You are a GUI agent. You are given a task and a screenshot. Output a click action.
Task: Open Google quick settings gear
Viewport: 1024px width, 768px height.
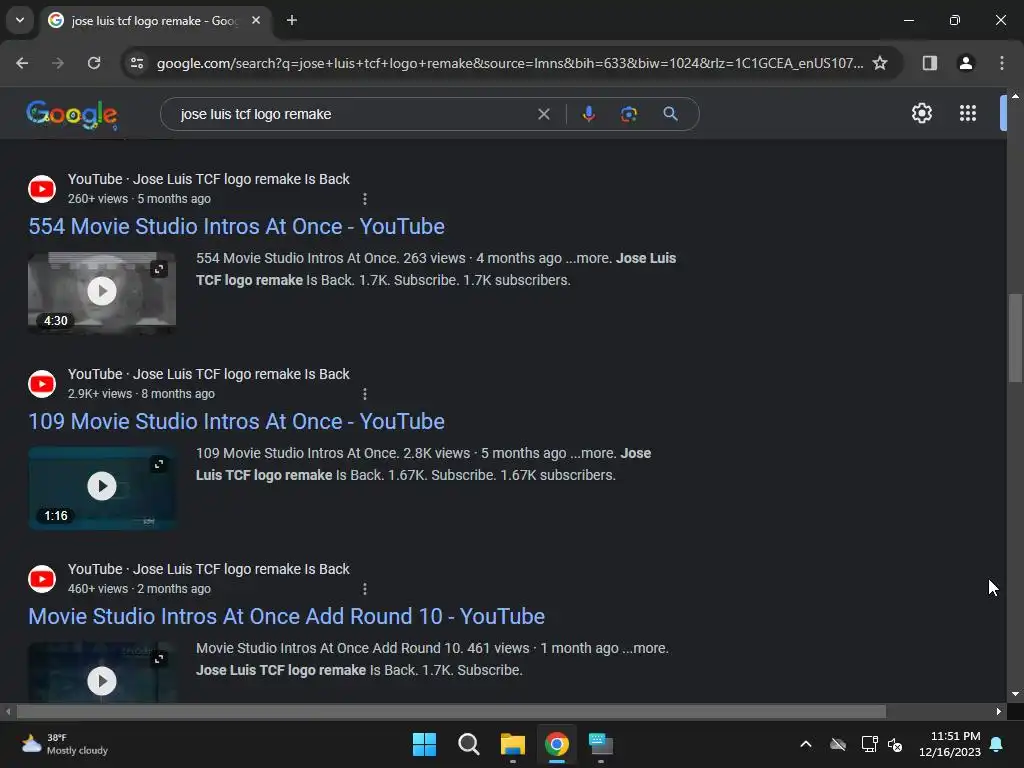[x=921, y=114]
